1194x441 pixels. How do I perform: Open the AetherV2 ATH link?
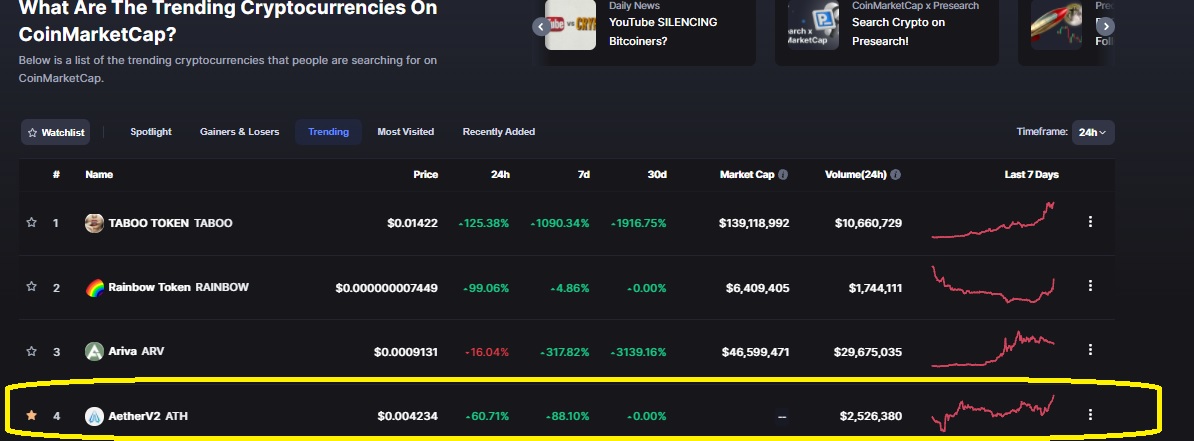coord(148,416)
